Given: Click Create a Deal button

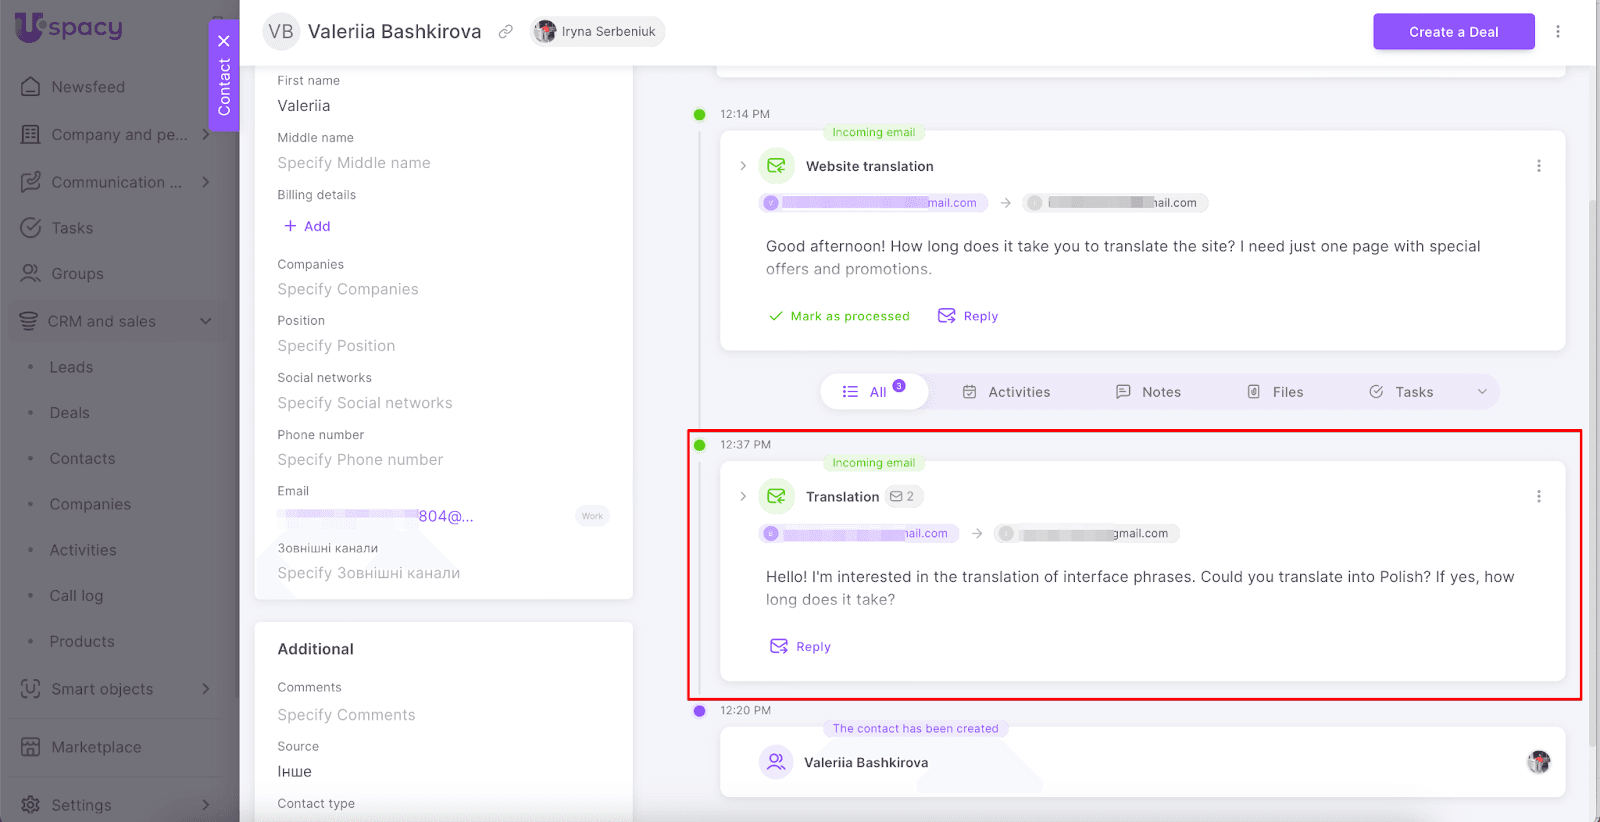Looking at the screenshot, I should pyautogui.click(x=1453, y=32).
